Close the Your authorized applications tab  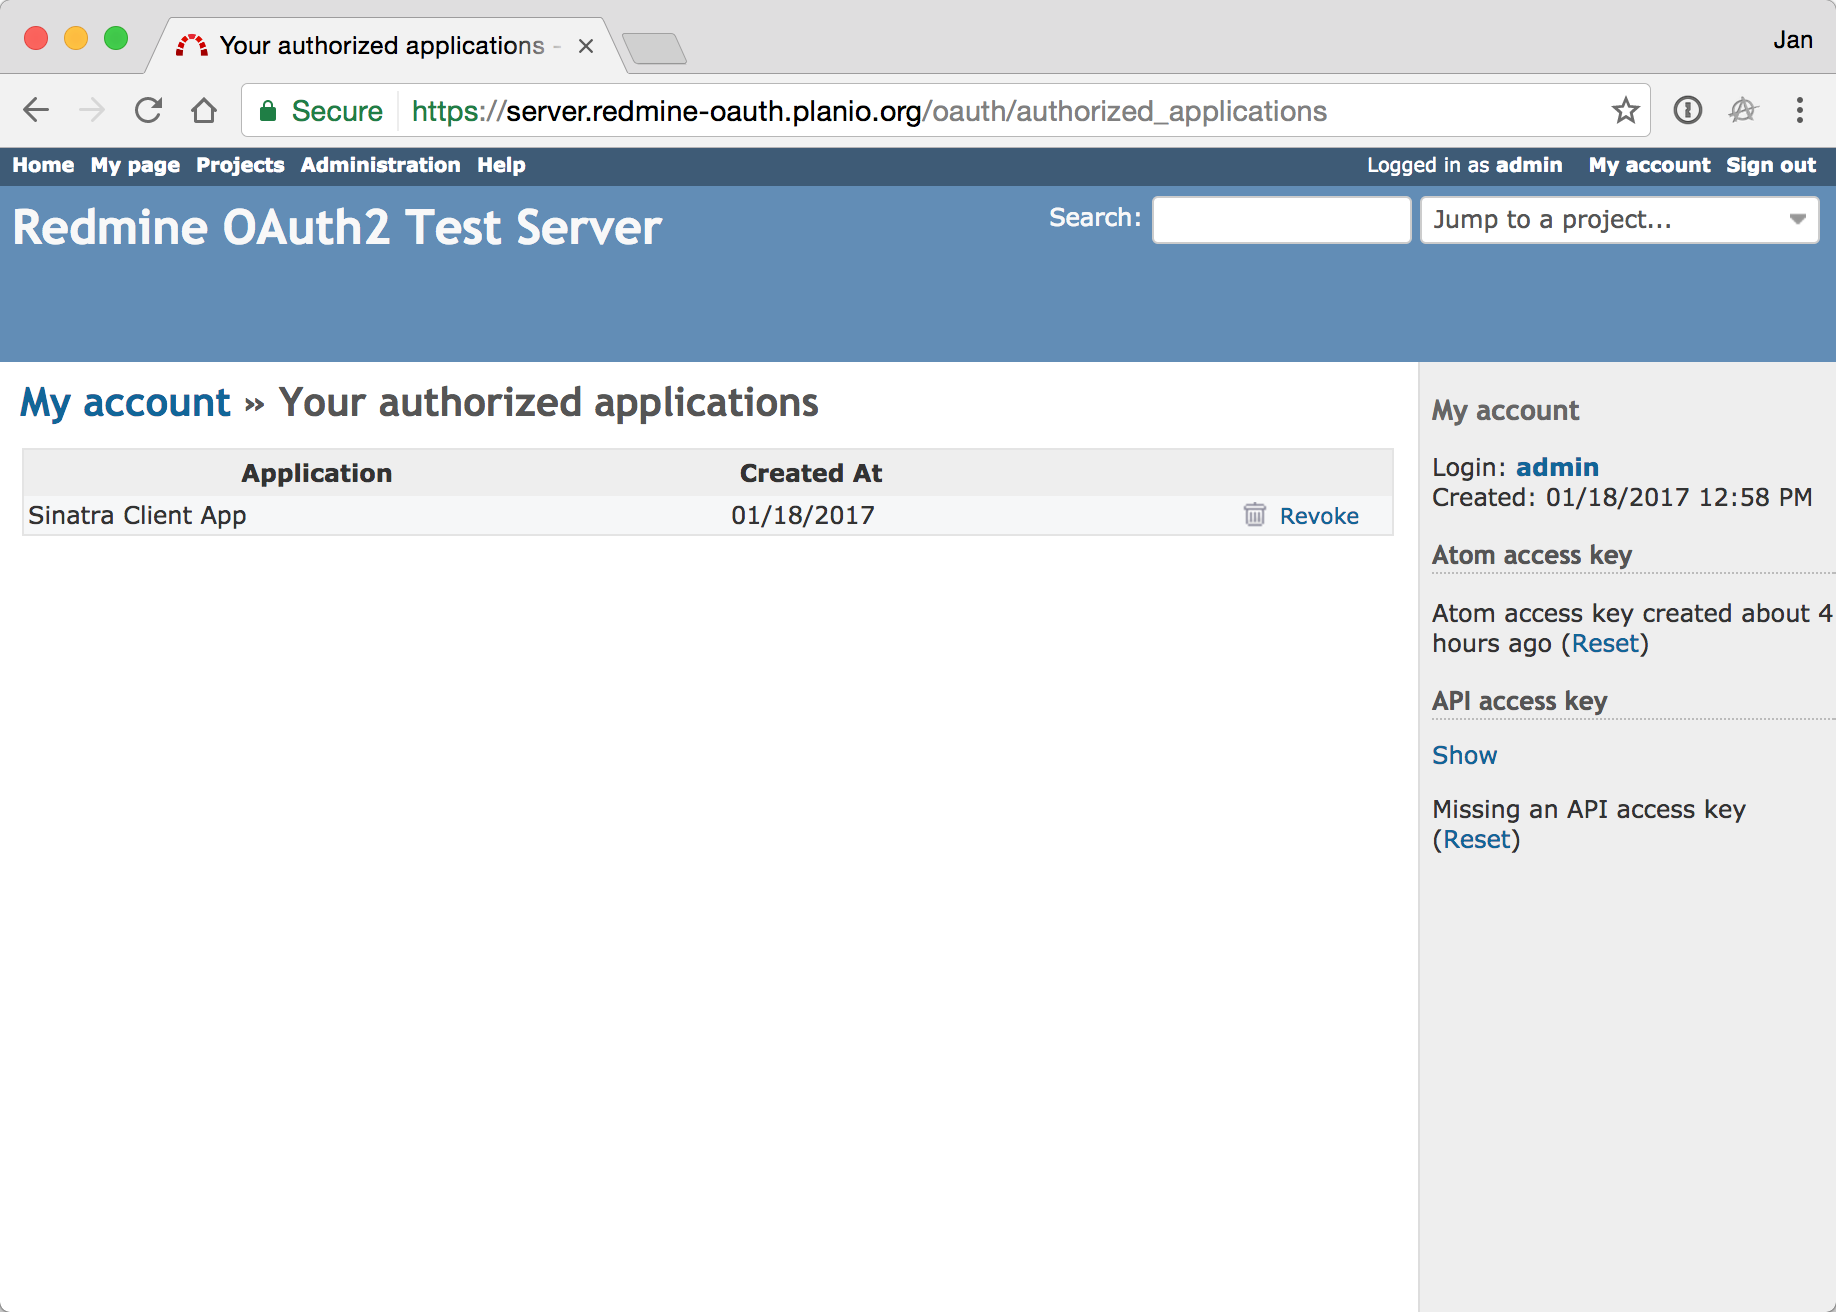pos(586,46)
